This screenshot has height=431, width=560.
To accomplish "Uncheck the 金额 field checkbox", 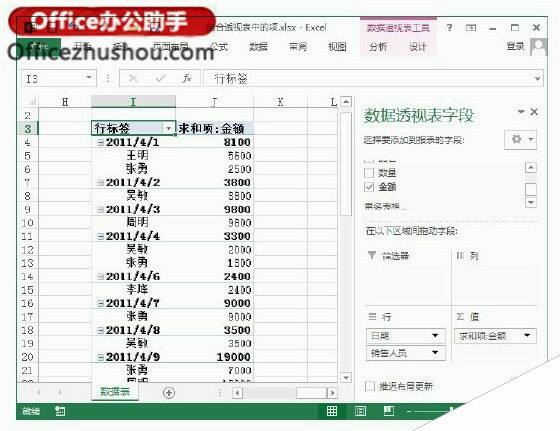I will click(369, 187).
